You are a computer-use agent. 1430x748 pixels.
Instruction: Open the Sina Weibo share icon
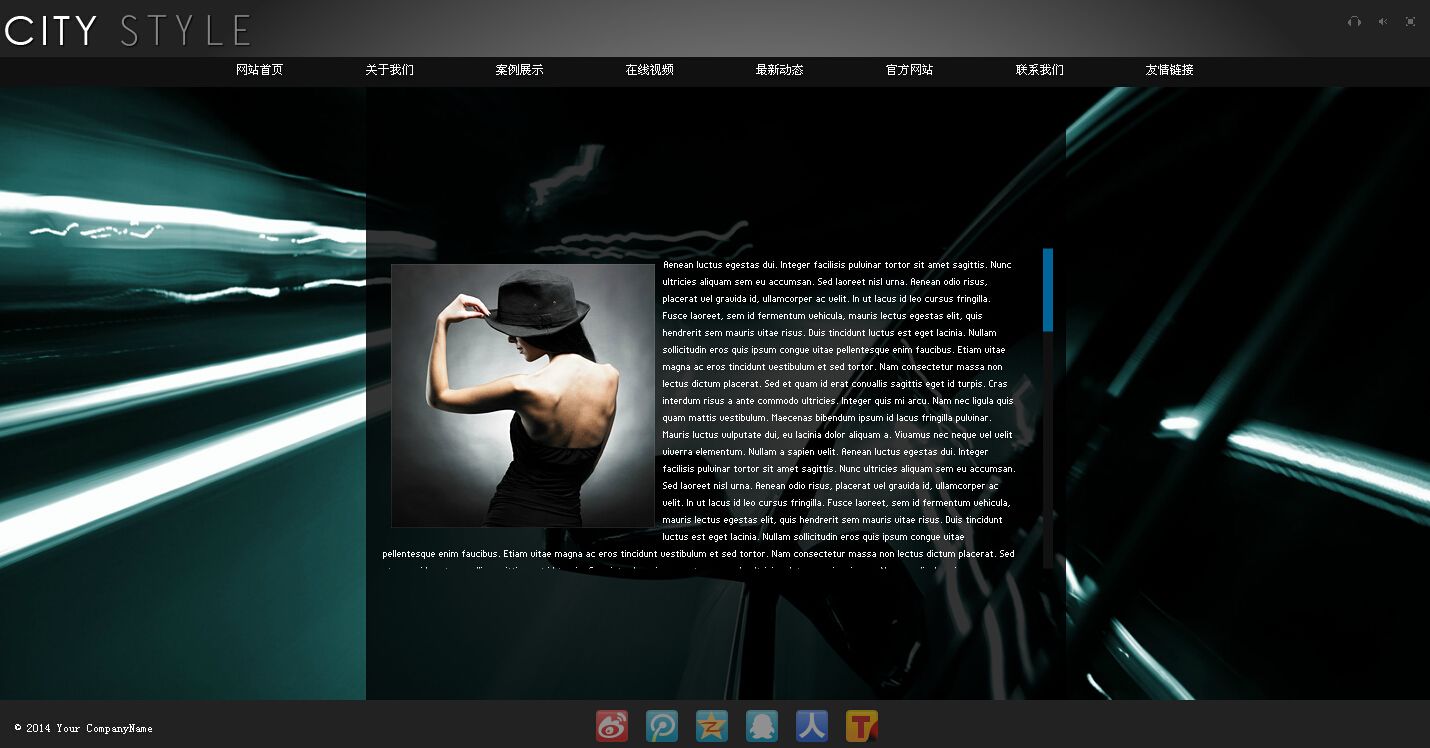pos(612,726)
